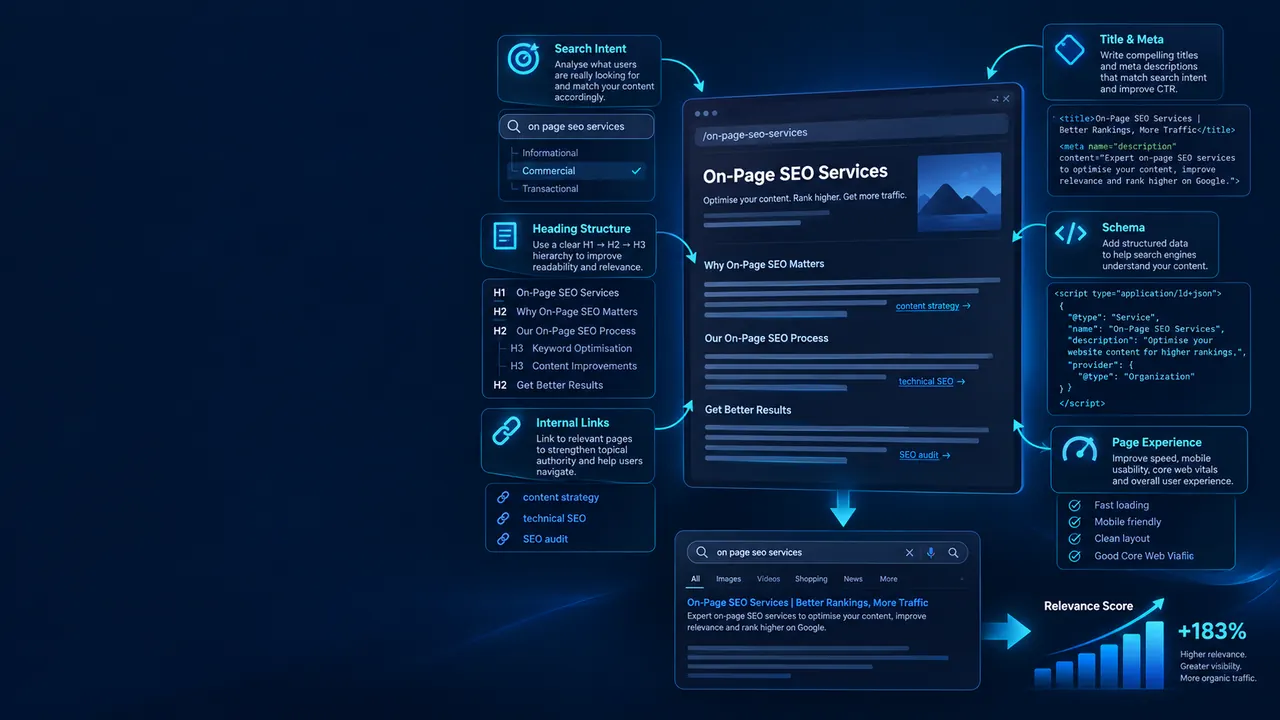
Task: Click the /on-page-seo-services URL bar
Action: (852, 133)
